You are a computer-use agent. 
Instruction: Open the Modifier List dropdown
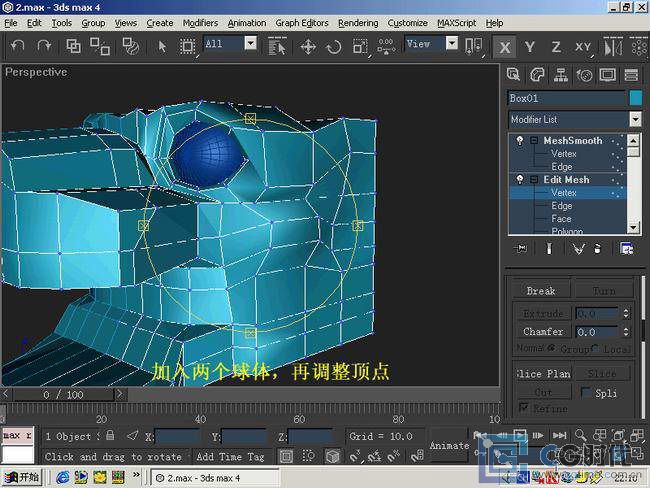(x=635, y=119)
